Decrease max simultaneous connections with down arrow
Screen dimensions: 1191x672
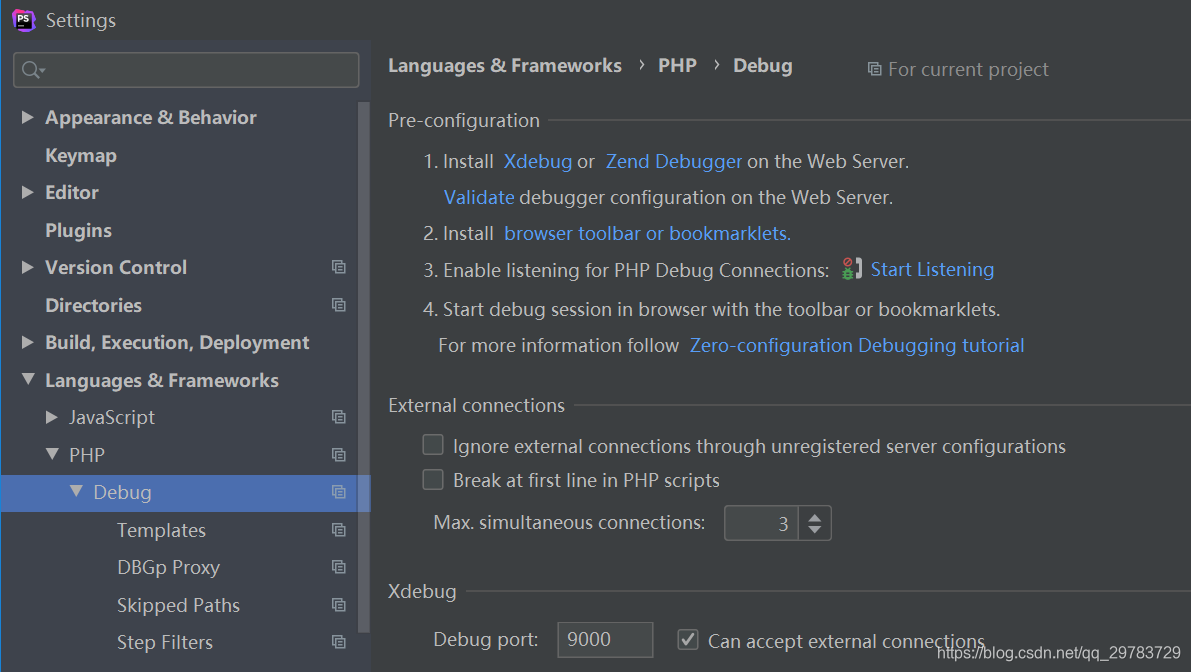coord(815,529)
